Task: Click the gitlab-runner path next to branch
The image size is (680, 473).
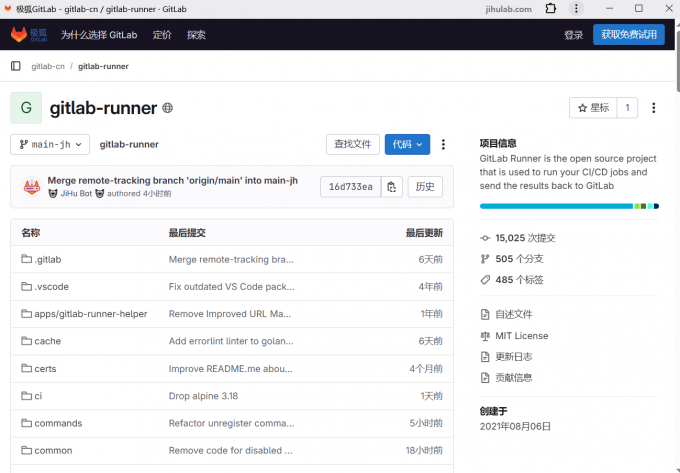Action: point(129,144)
